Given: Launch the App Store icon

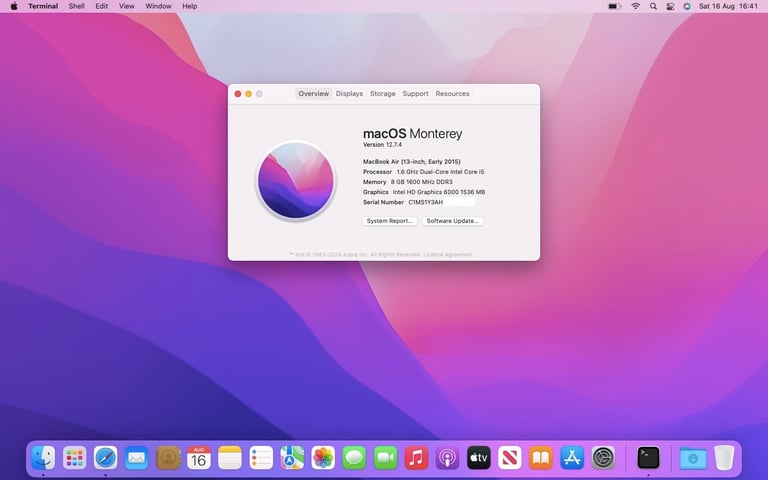Looking at the screenshot, I should point(572,458).
